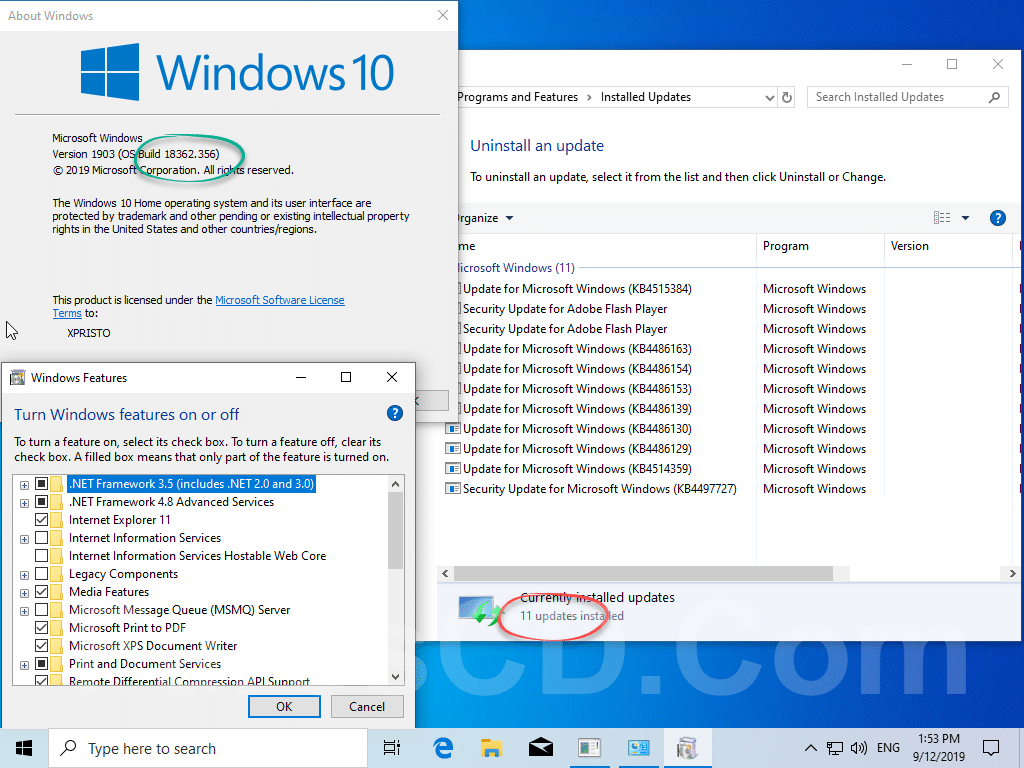The width and height of the screenshot is (1024, 768).
Task: Open the Microsoft Software License Terms link
Action: (280, 300)
